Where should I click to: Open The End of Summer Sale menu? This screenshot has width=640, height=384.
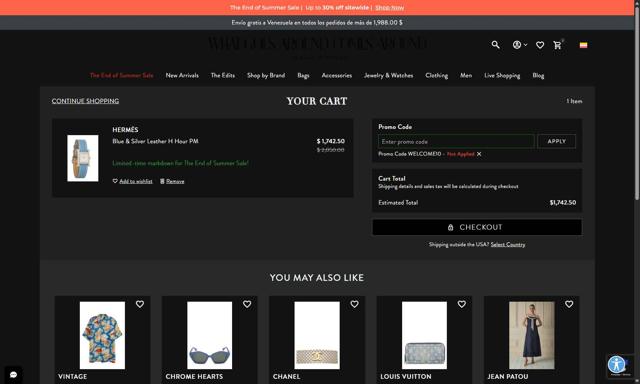122,75
